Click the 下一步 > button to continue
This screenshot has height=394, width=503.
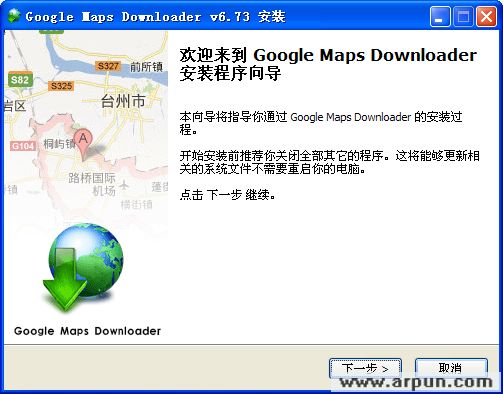[365, 368]
